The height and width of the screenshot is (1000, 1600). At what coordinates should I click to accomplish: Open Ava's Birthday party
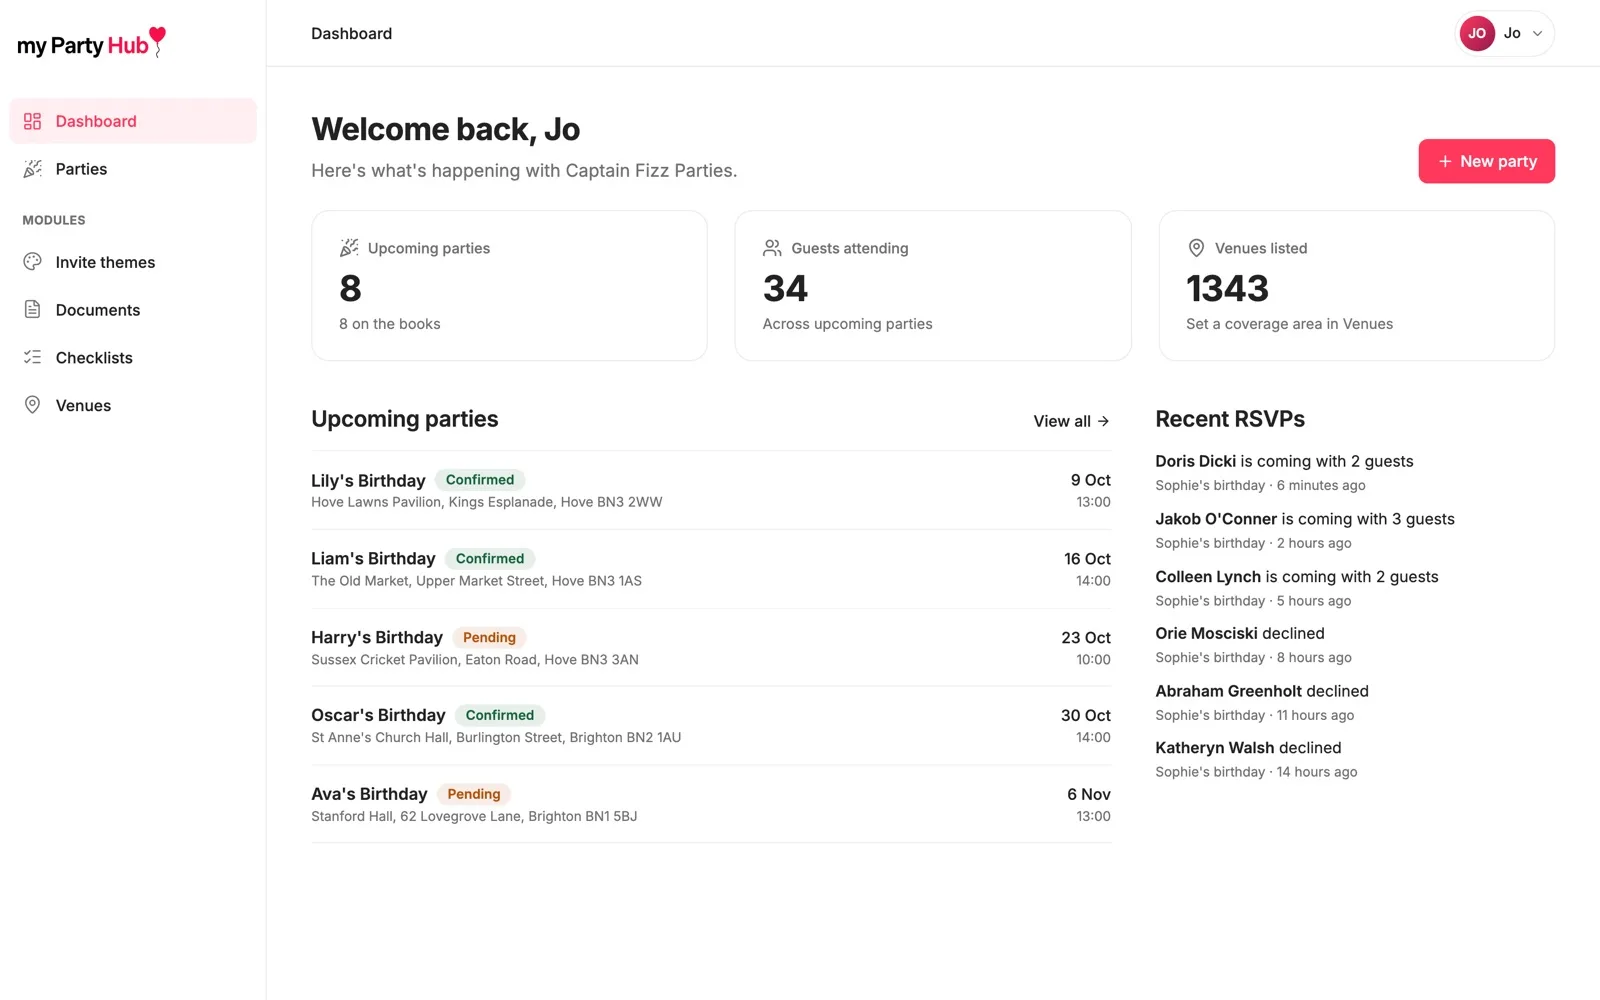click(x=711, y=804)
